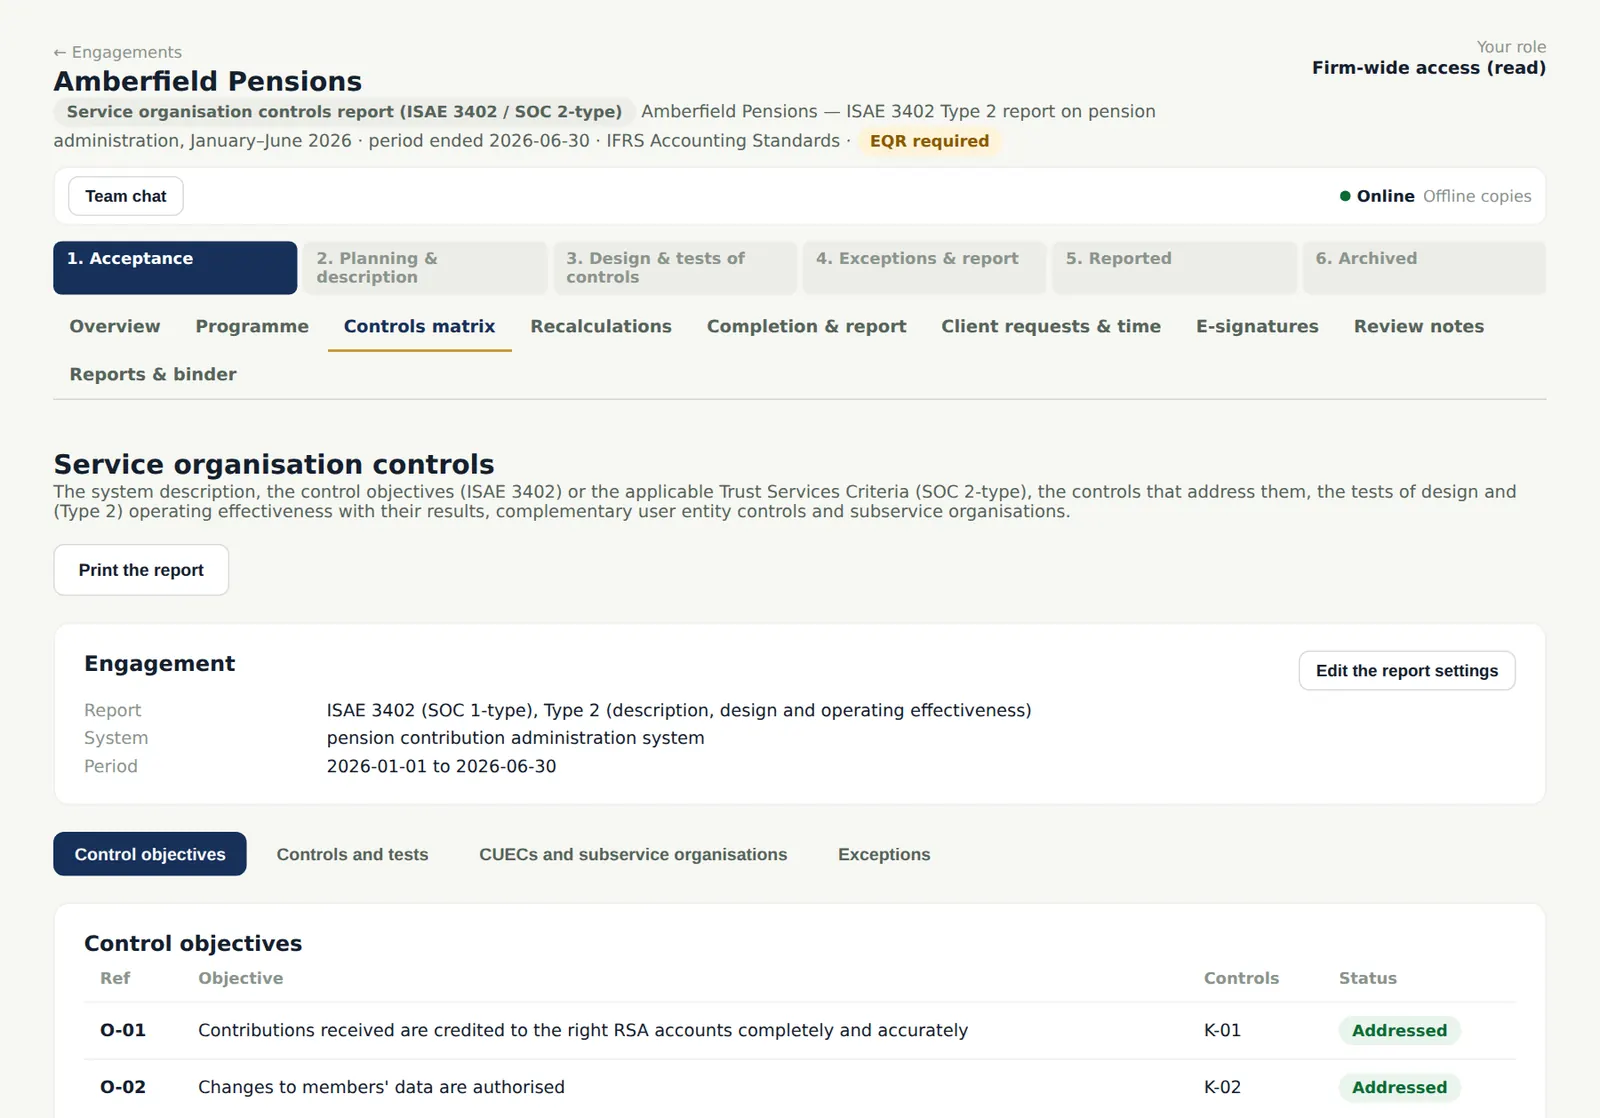Open the Recalculations tab
The width and height of the screenshot is (1600, 1118).
pos(601,326)
